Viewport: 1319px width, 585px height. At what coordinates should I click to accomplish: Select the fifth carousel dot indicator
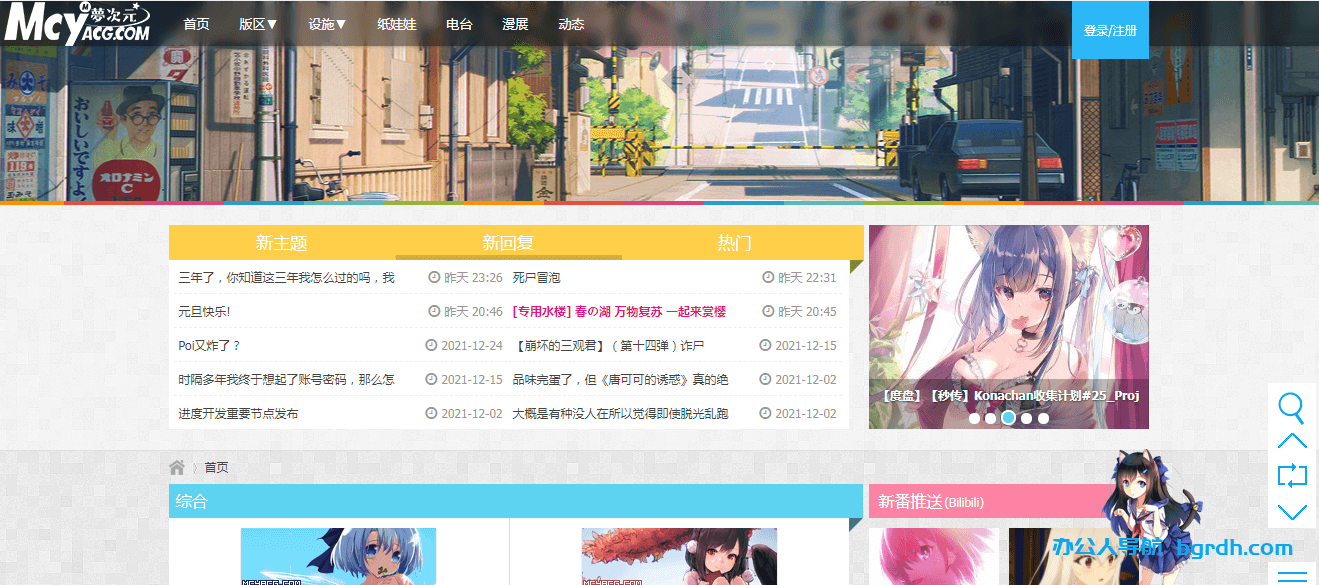(x=1043, y=418)
